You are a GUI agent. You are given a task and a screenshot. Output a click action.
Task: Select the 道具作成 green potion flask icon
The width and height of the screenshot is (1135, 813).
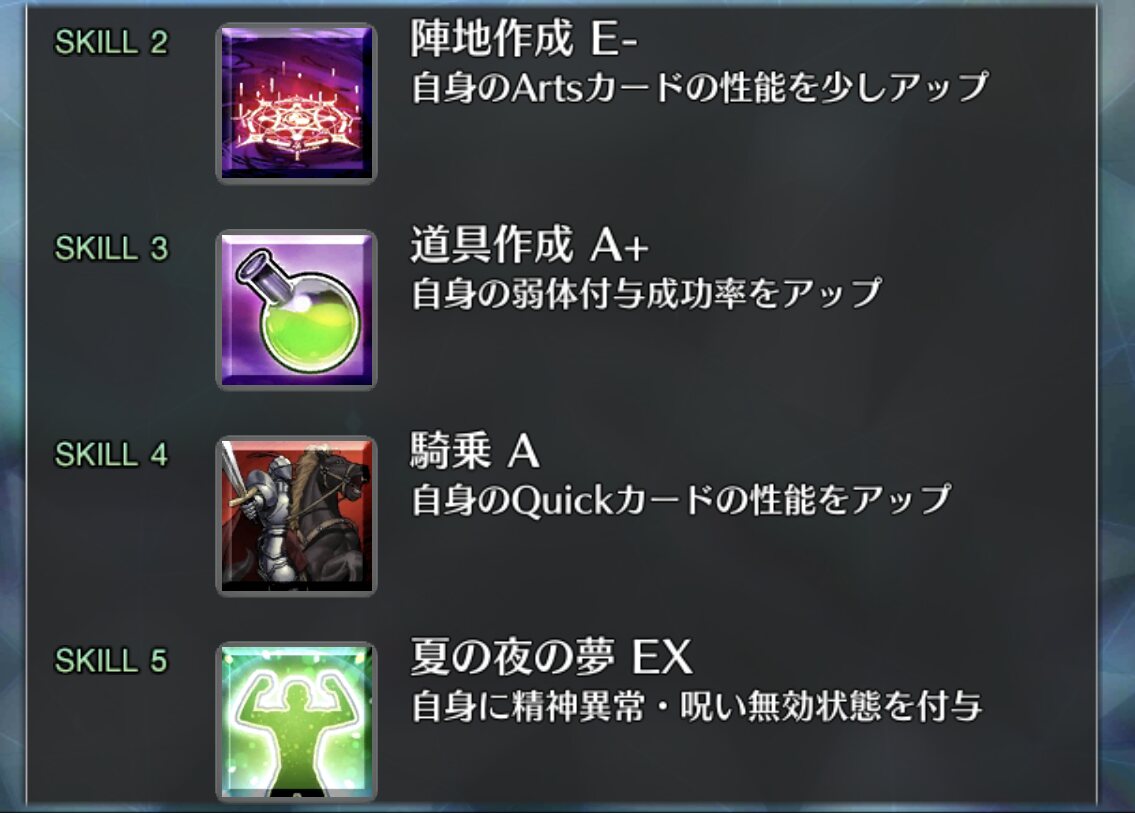(296, 309)
